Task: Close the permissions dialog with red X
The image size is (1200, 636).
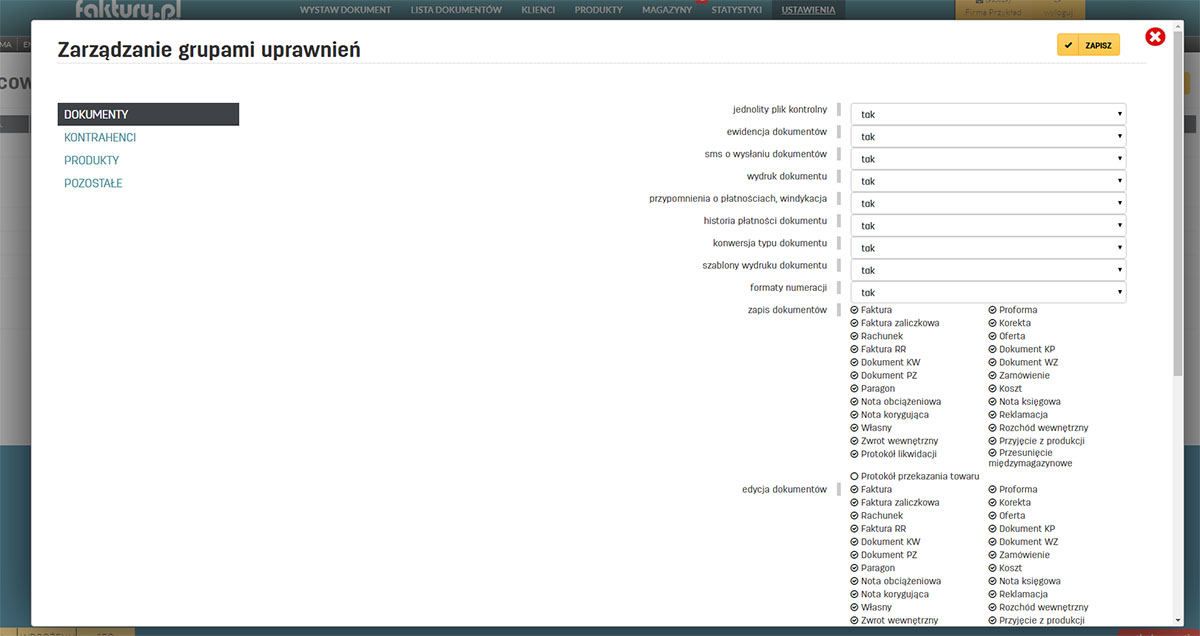Action: [1155, 38]
